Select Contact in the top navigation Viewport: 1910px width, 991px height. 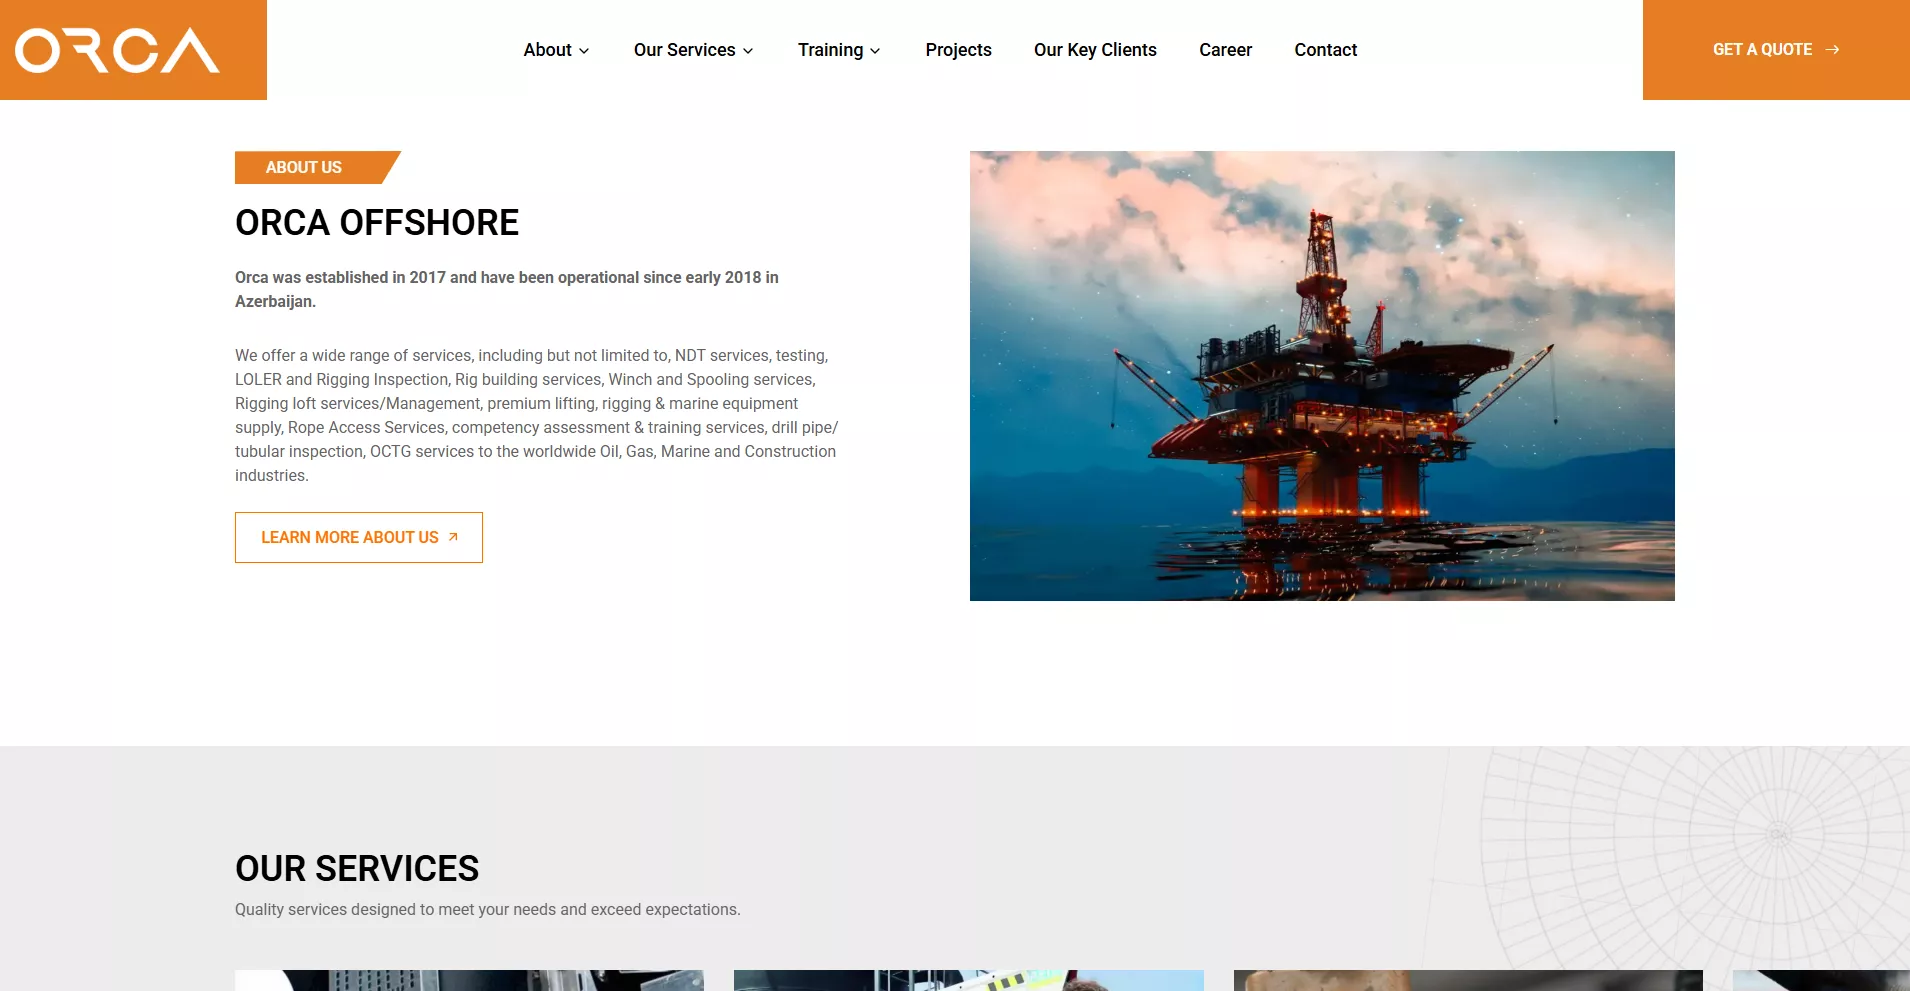tap(1325, 50)
